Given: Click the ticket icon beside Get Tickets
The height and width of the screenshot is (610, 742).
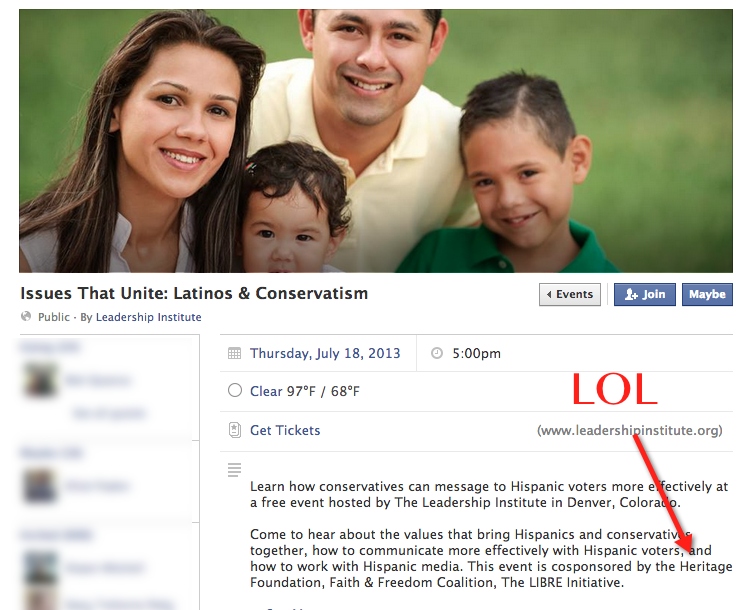Looking at the screenshot, I should coord(235,430).
